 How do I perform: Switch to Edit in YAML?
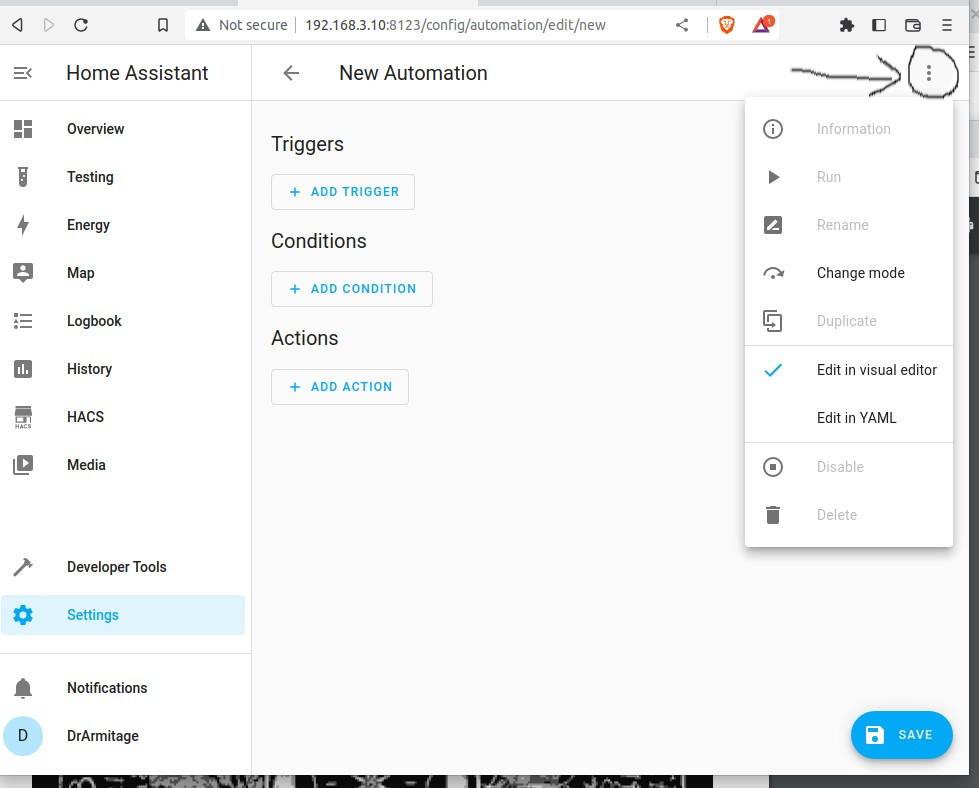(849, 418)
